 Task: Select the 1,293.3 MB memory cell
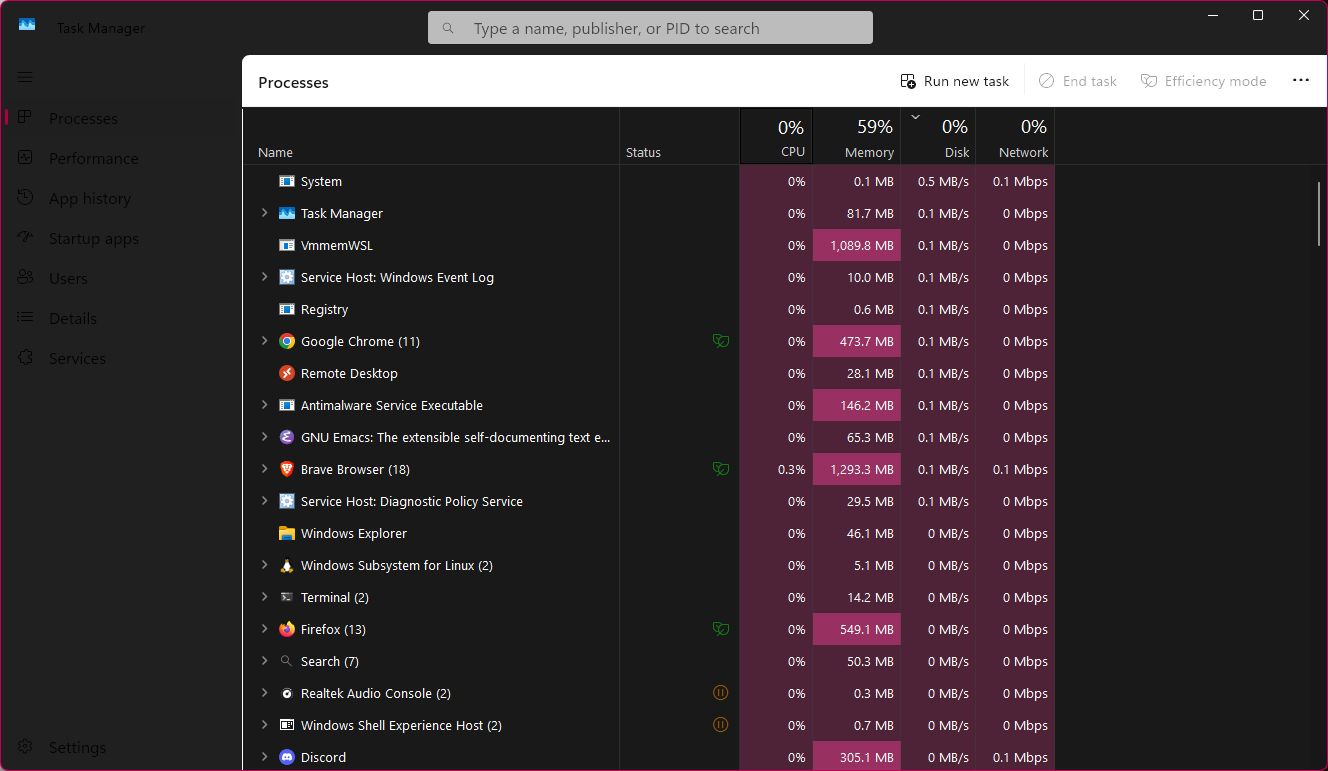[857, 469]
